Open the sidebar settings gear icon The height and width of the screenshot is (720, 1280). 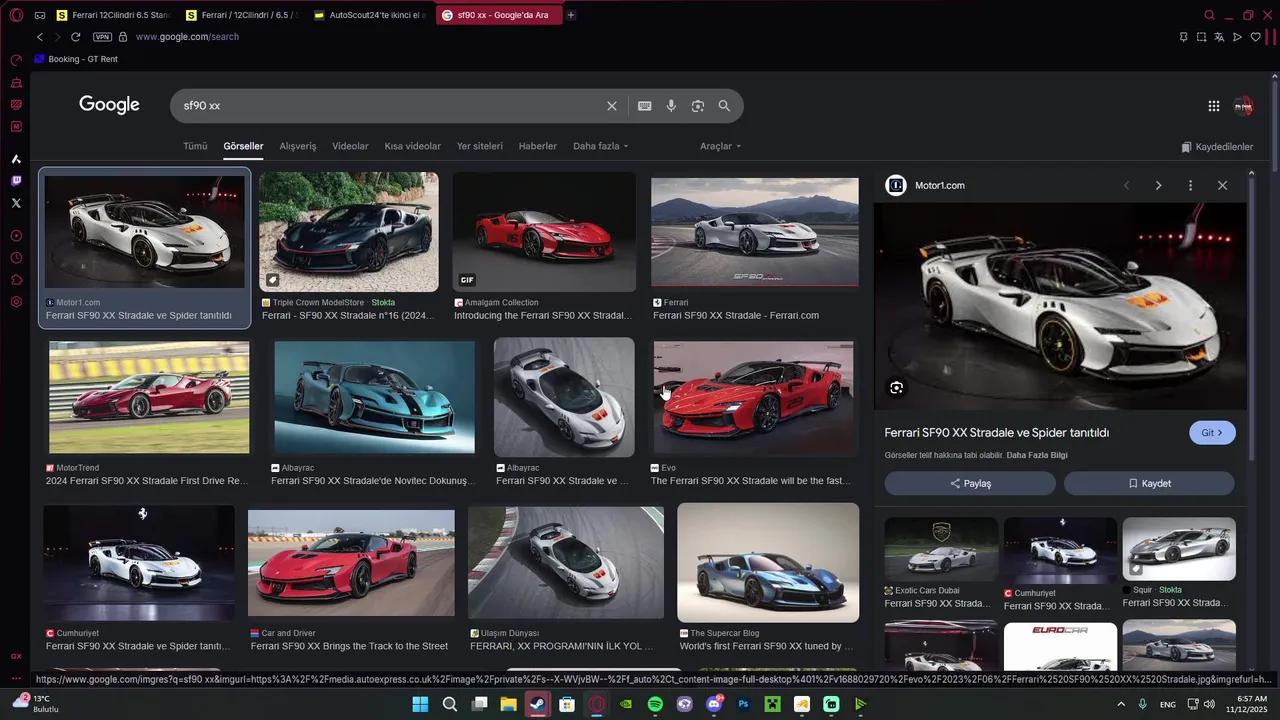(x=16, y=302)
